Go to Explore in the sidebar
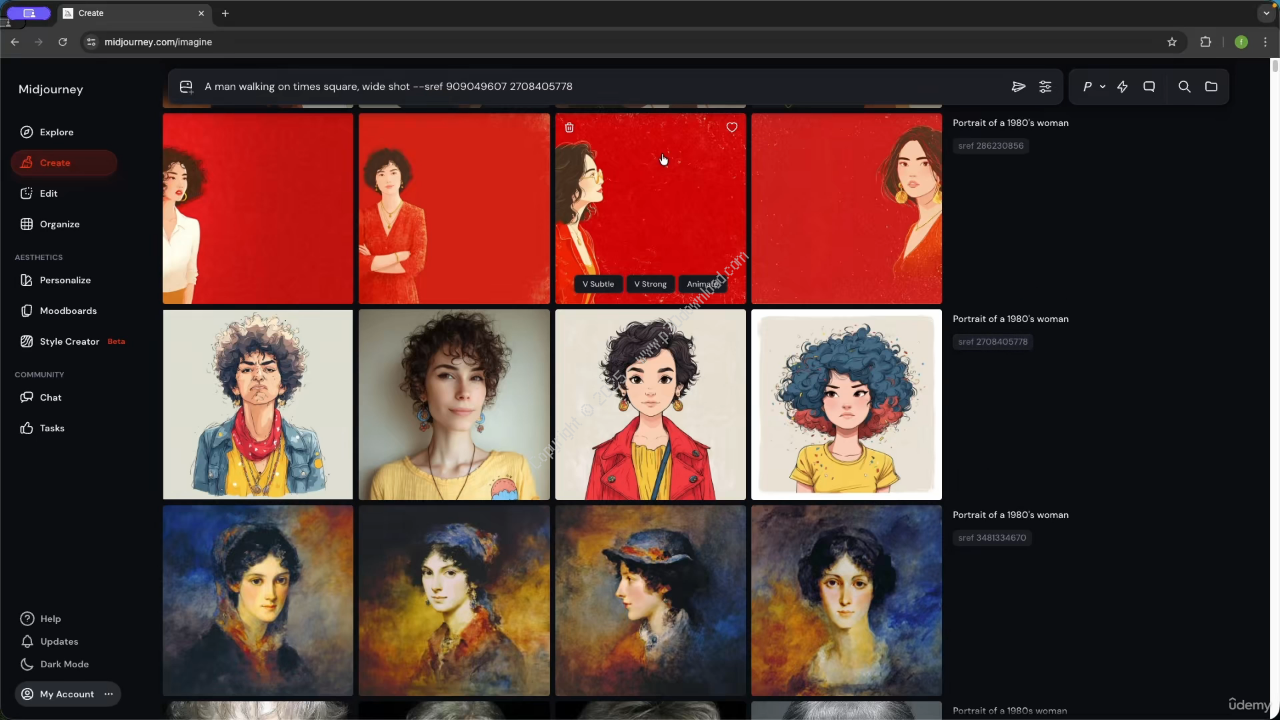1280x720 pixels. [x=56, y=132]
